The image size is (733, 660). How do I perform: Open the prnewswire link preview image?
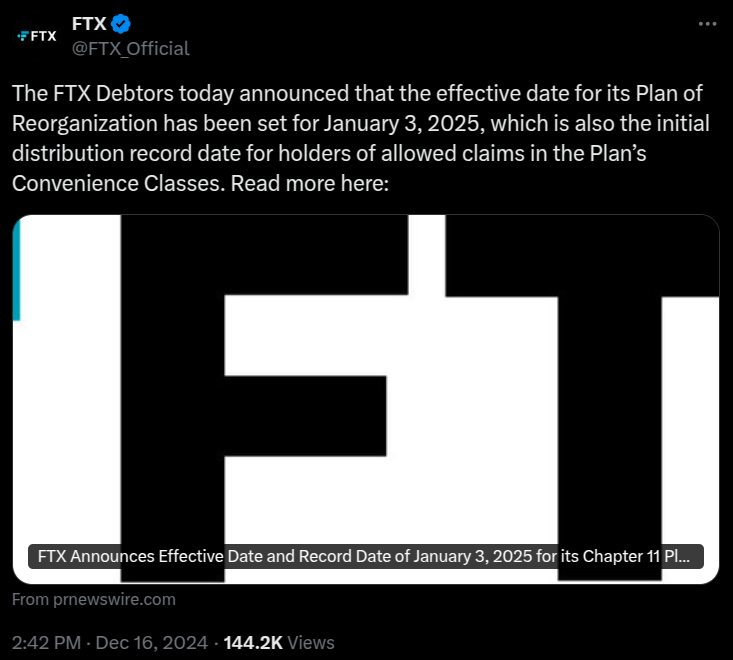pos(366,399)
